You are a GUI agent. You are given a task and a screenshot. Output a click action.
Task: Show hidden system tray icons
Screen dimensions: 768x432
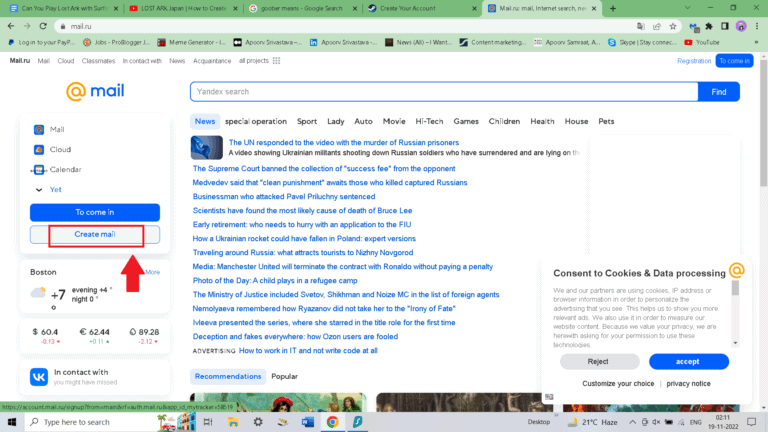pyautogui.click(x=632, y=422)
